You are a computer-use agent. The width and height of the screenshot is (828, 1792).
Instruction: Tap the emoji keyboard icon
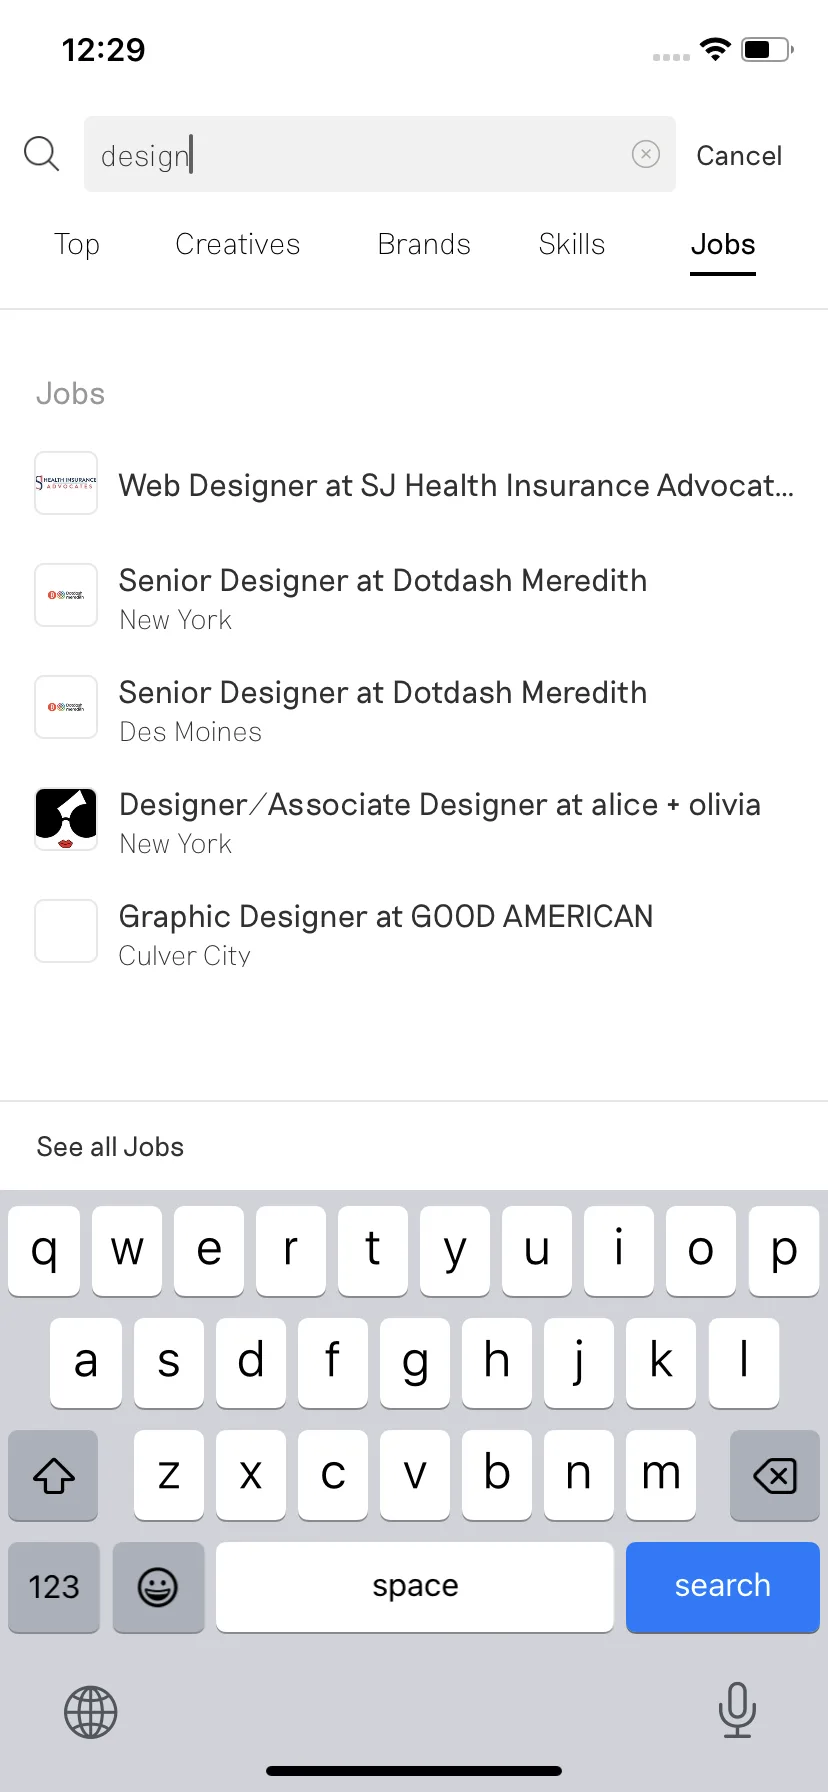click(x=158, y=1587)
